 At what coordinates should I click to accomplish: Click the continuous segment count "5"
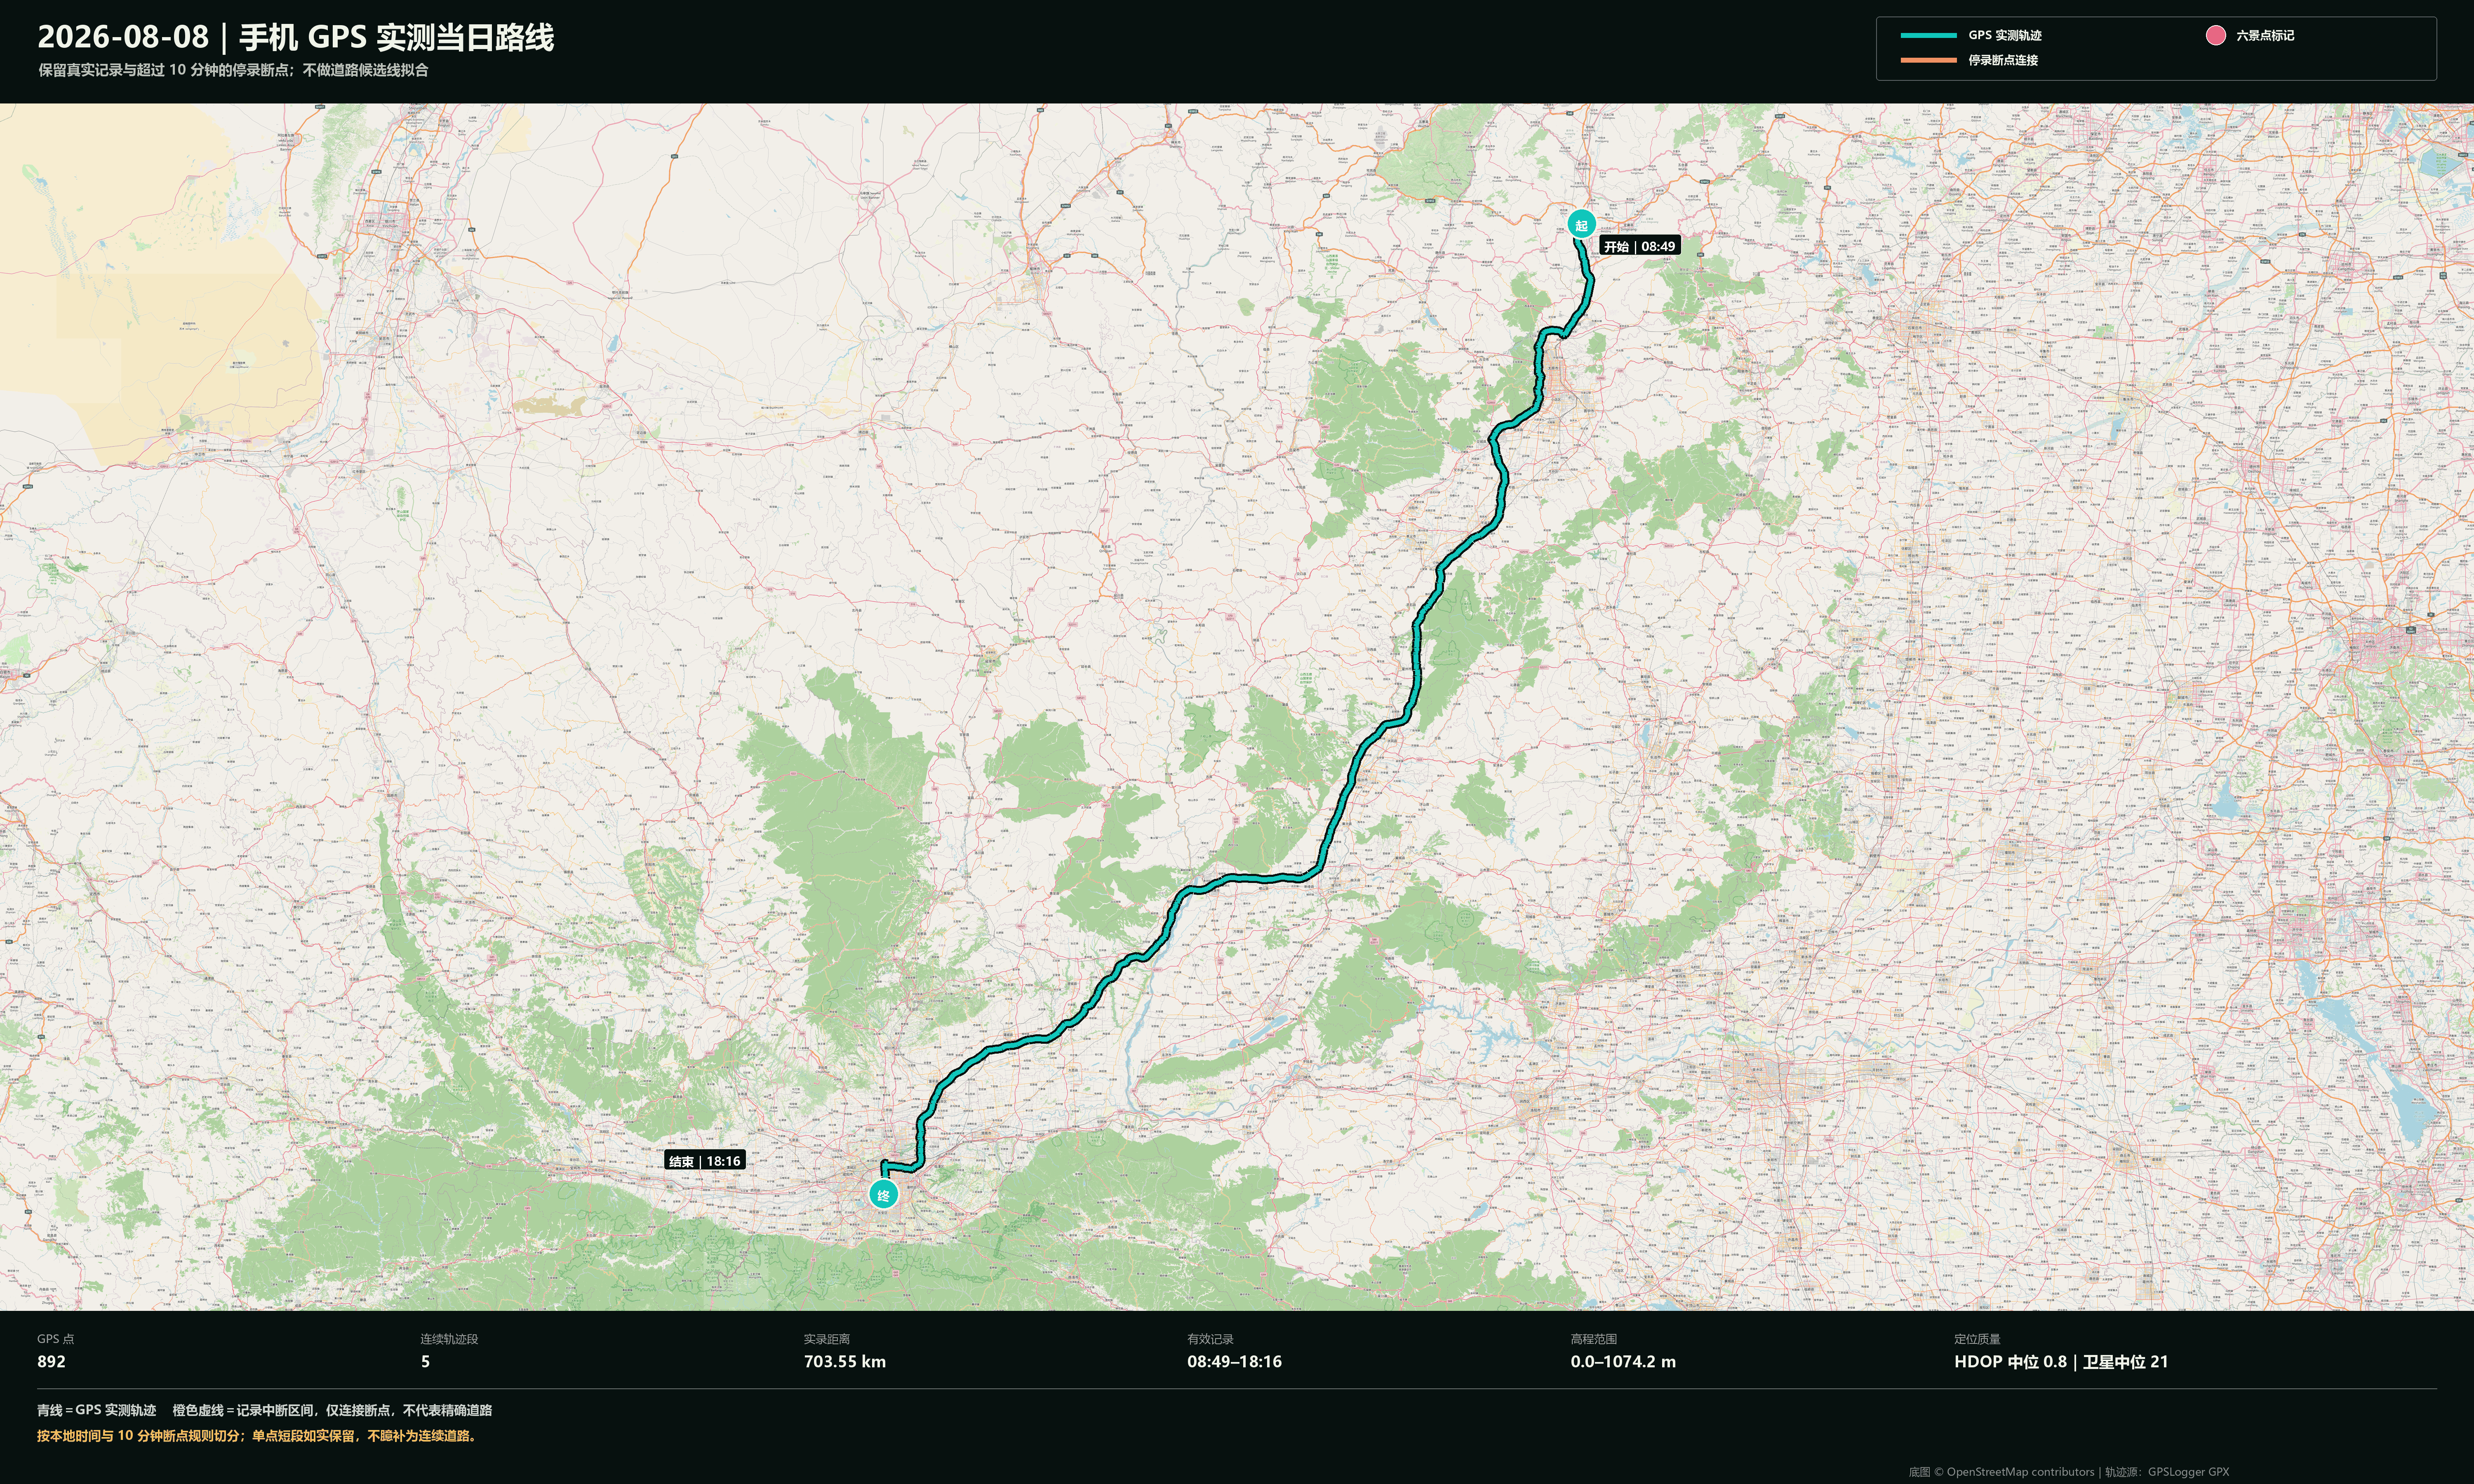[x=425, y=1362]
